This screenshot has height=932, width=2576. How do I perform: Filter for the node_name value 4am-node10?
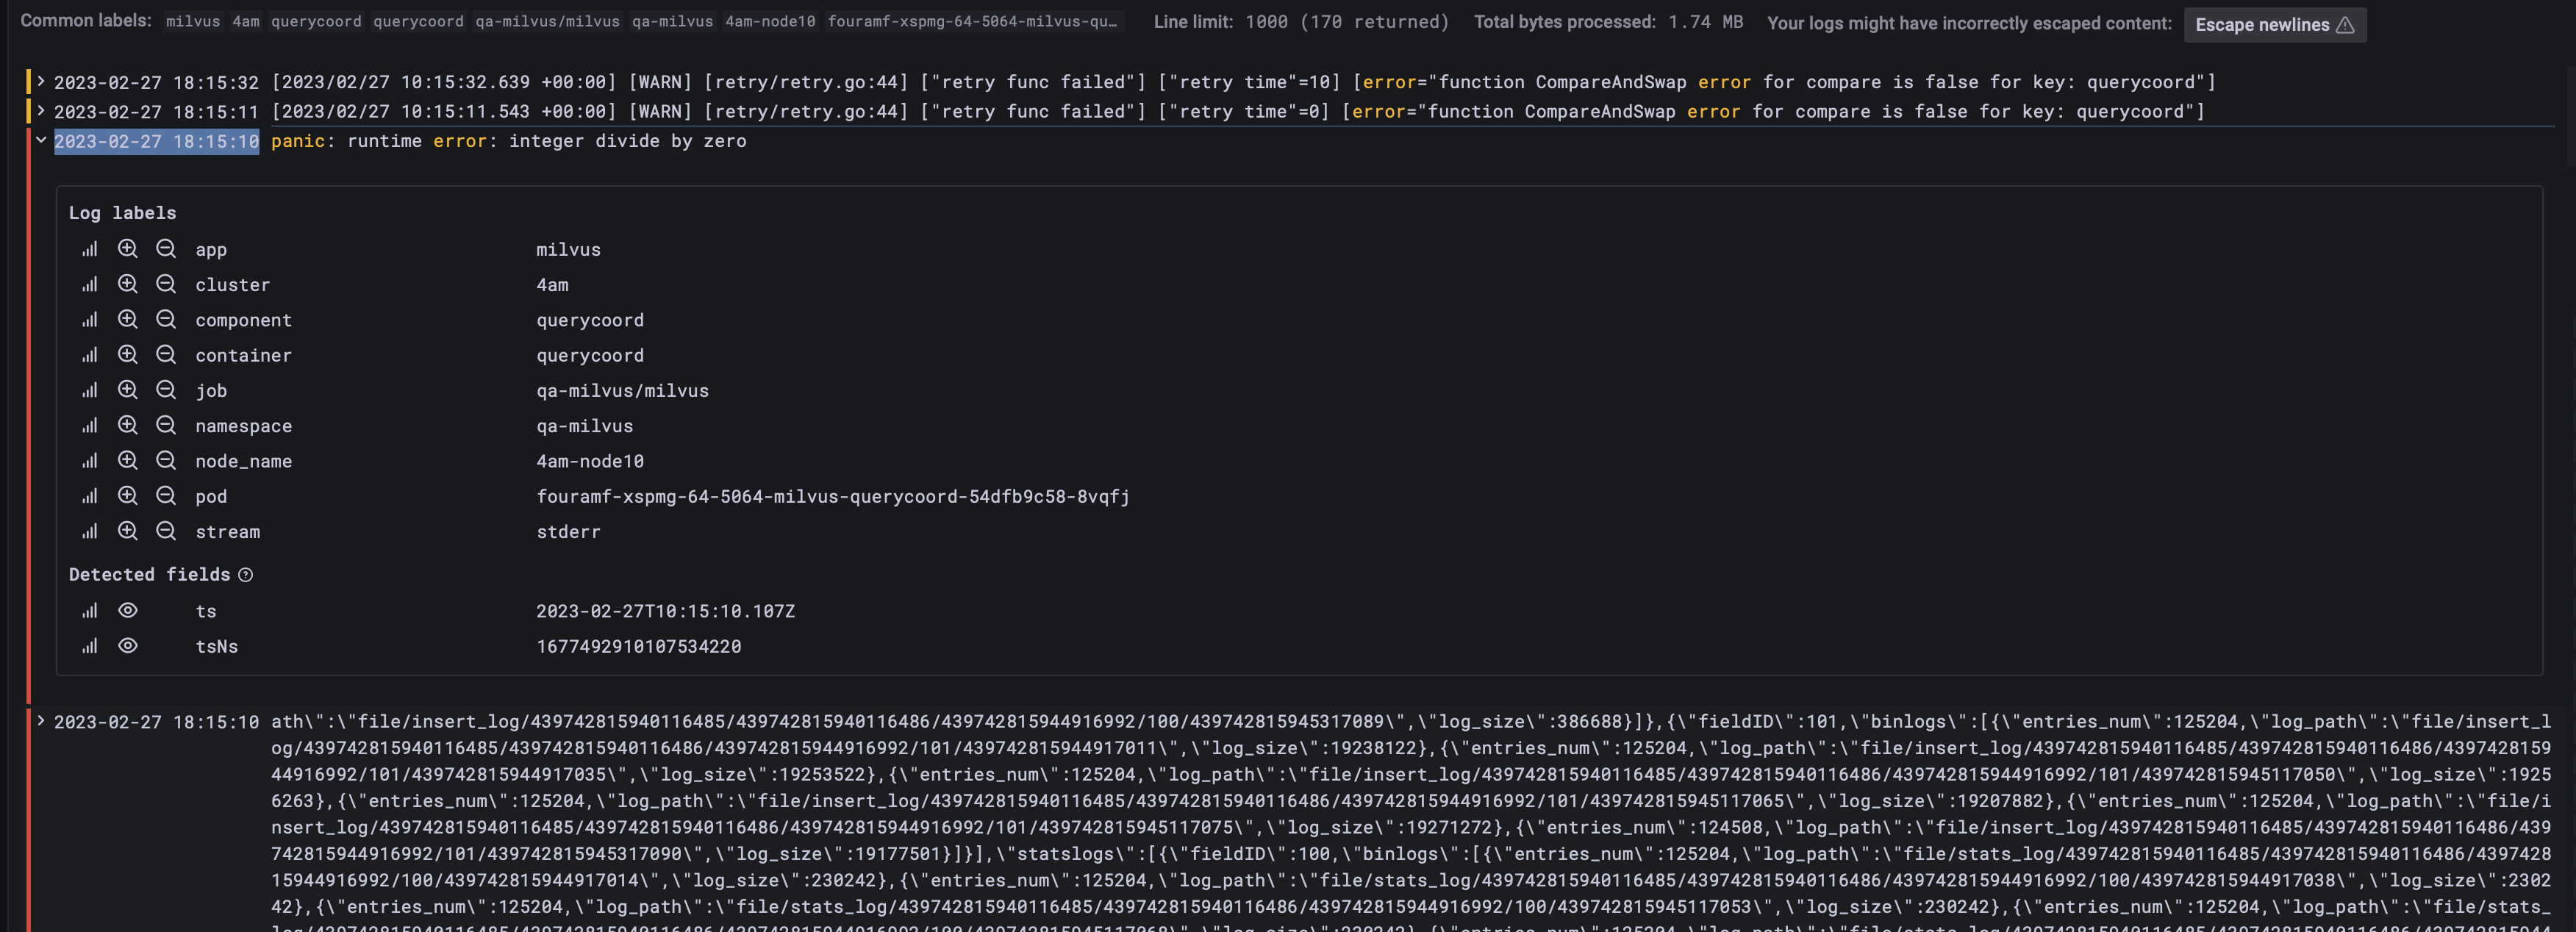point(128,460)
